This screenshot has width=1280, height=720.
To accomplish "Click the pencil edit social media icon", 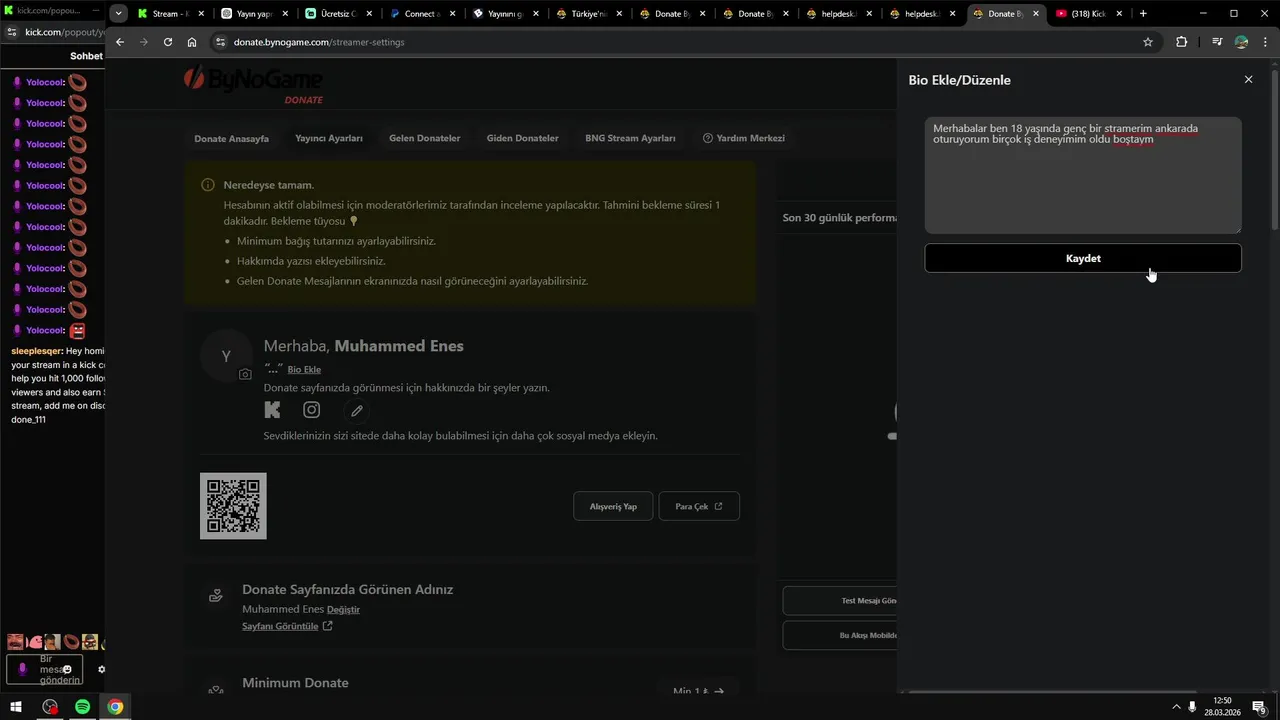I will [x=356, y=411].
